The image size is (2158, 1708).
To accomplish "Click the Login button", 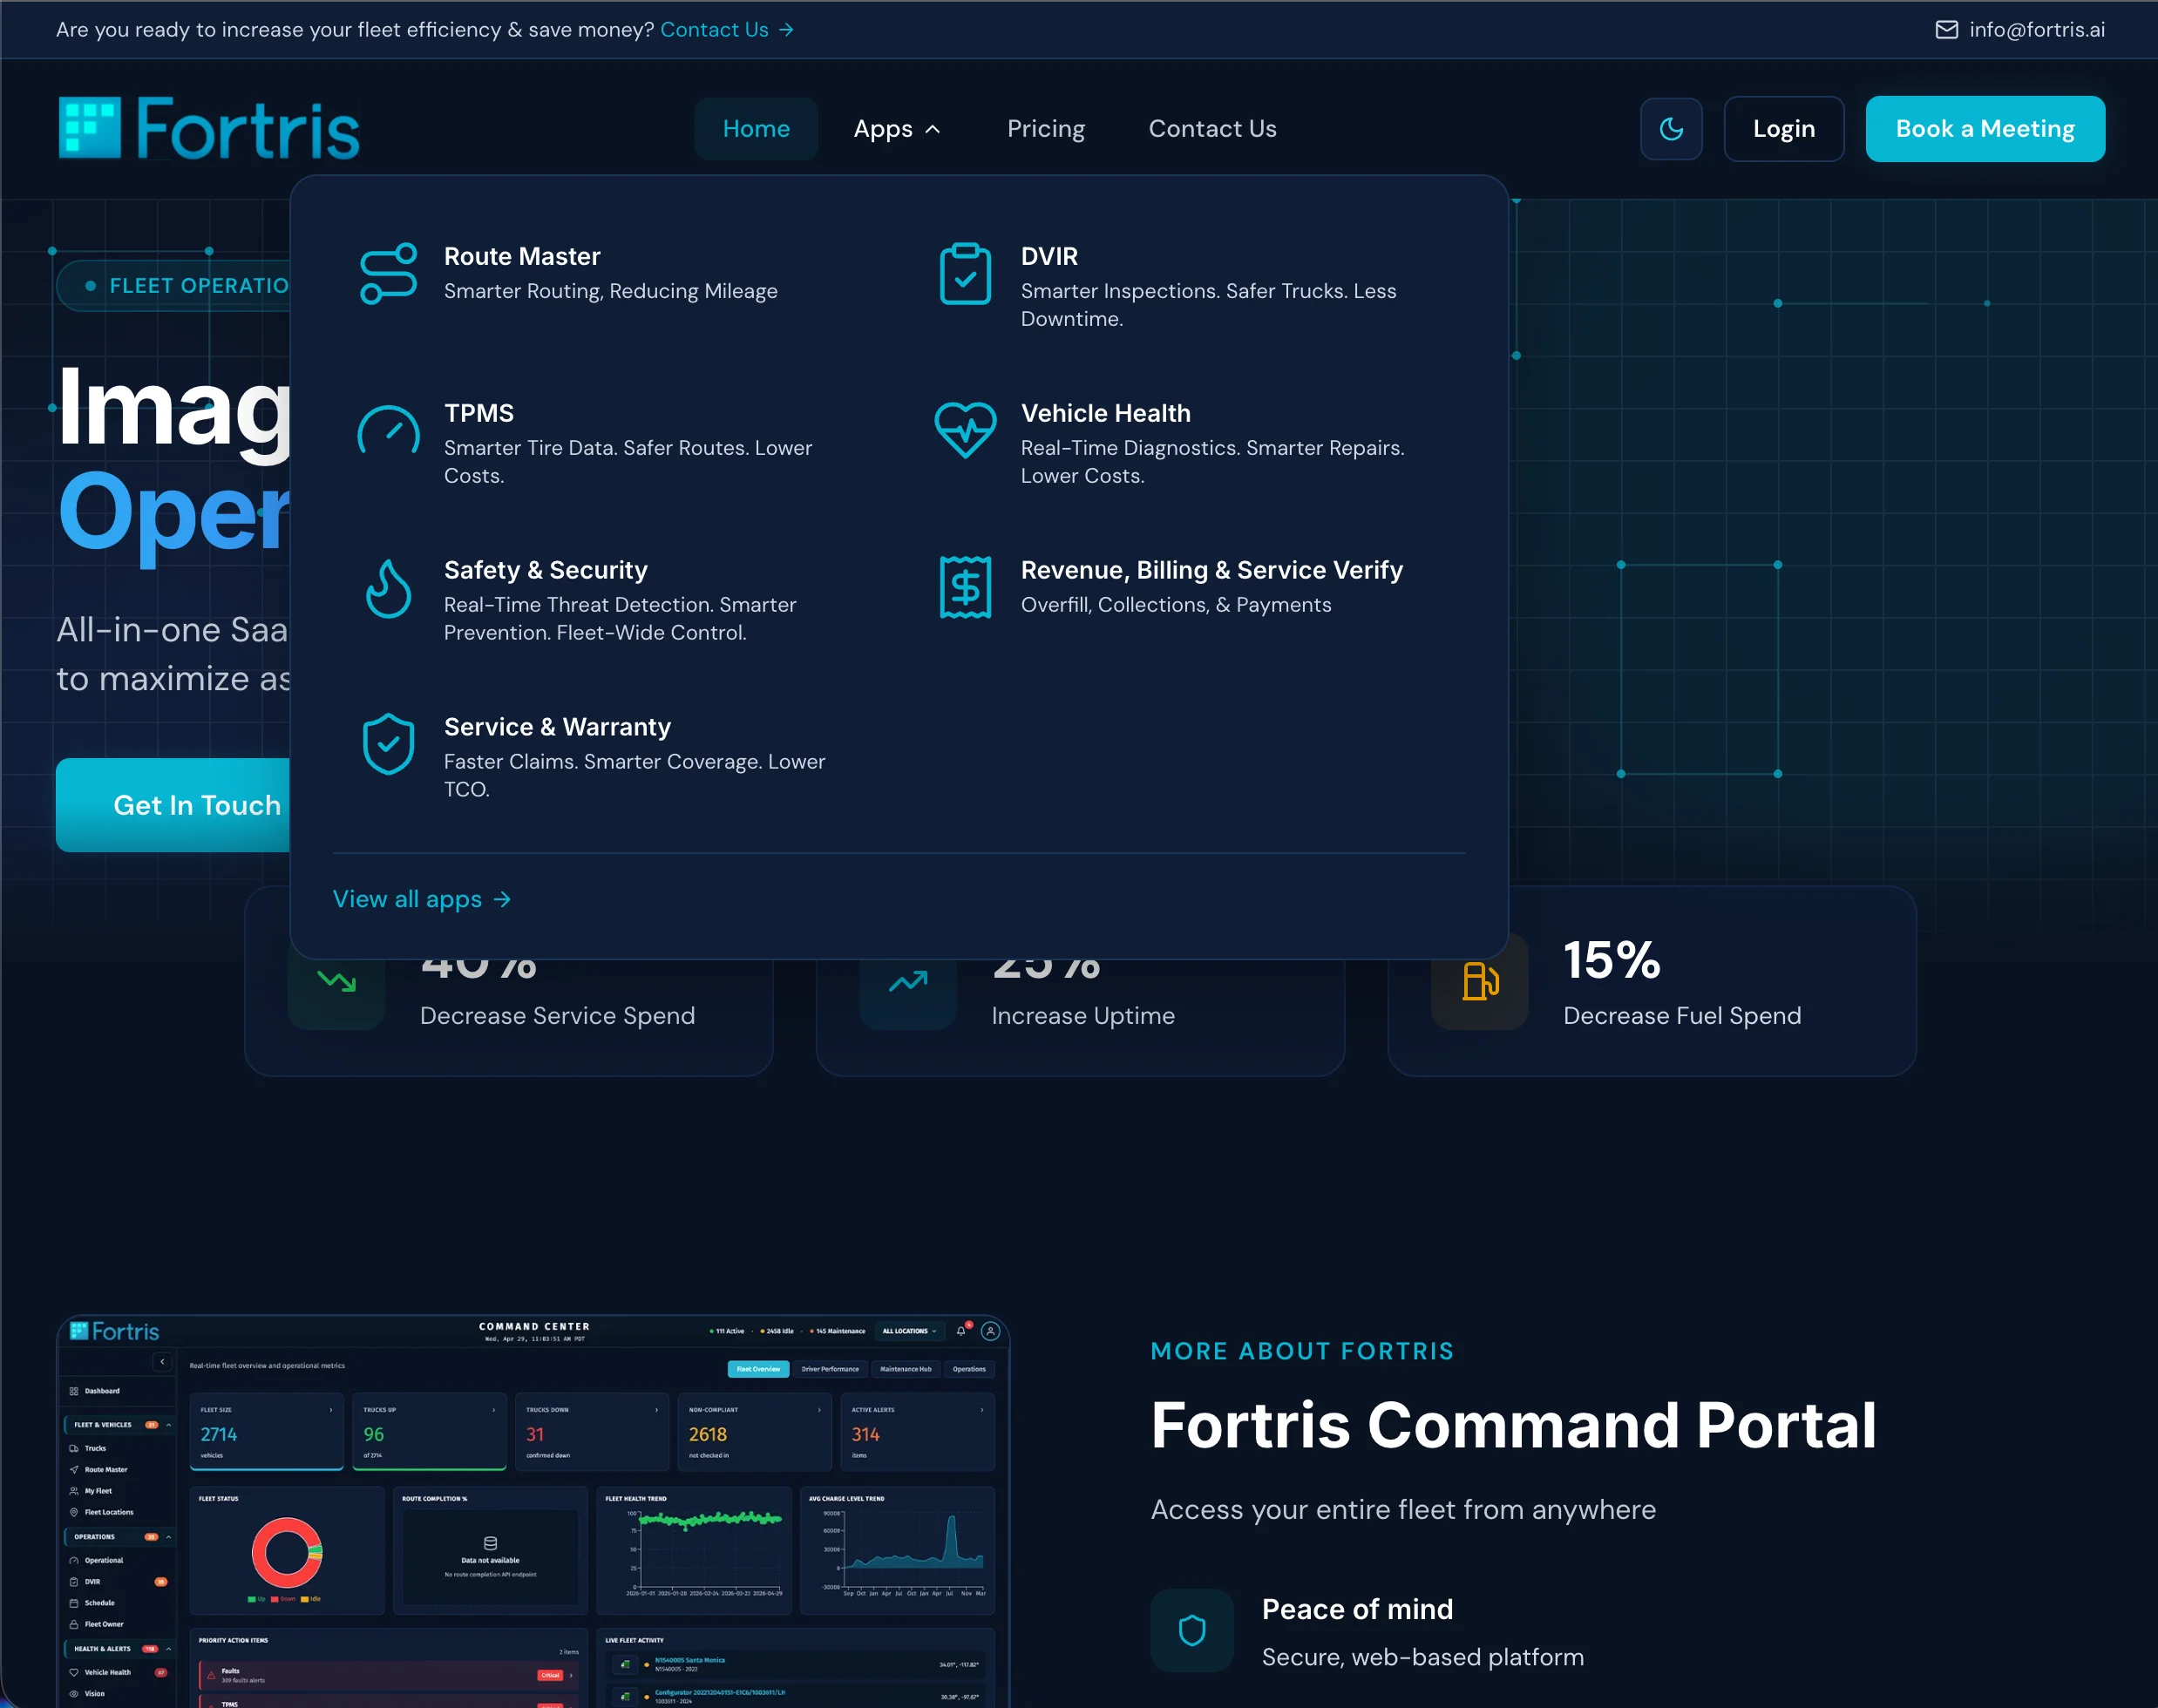I will tap(1784, 129).
